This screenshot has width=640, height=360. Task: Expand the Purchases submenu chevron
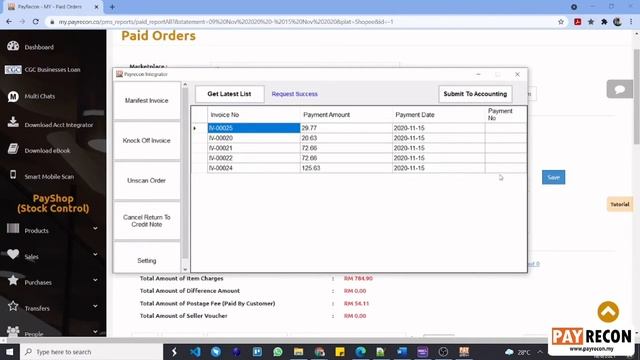[x=95, y=280]
